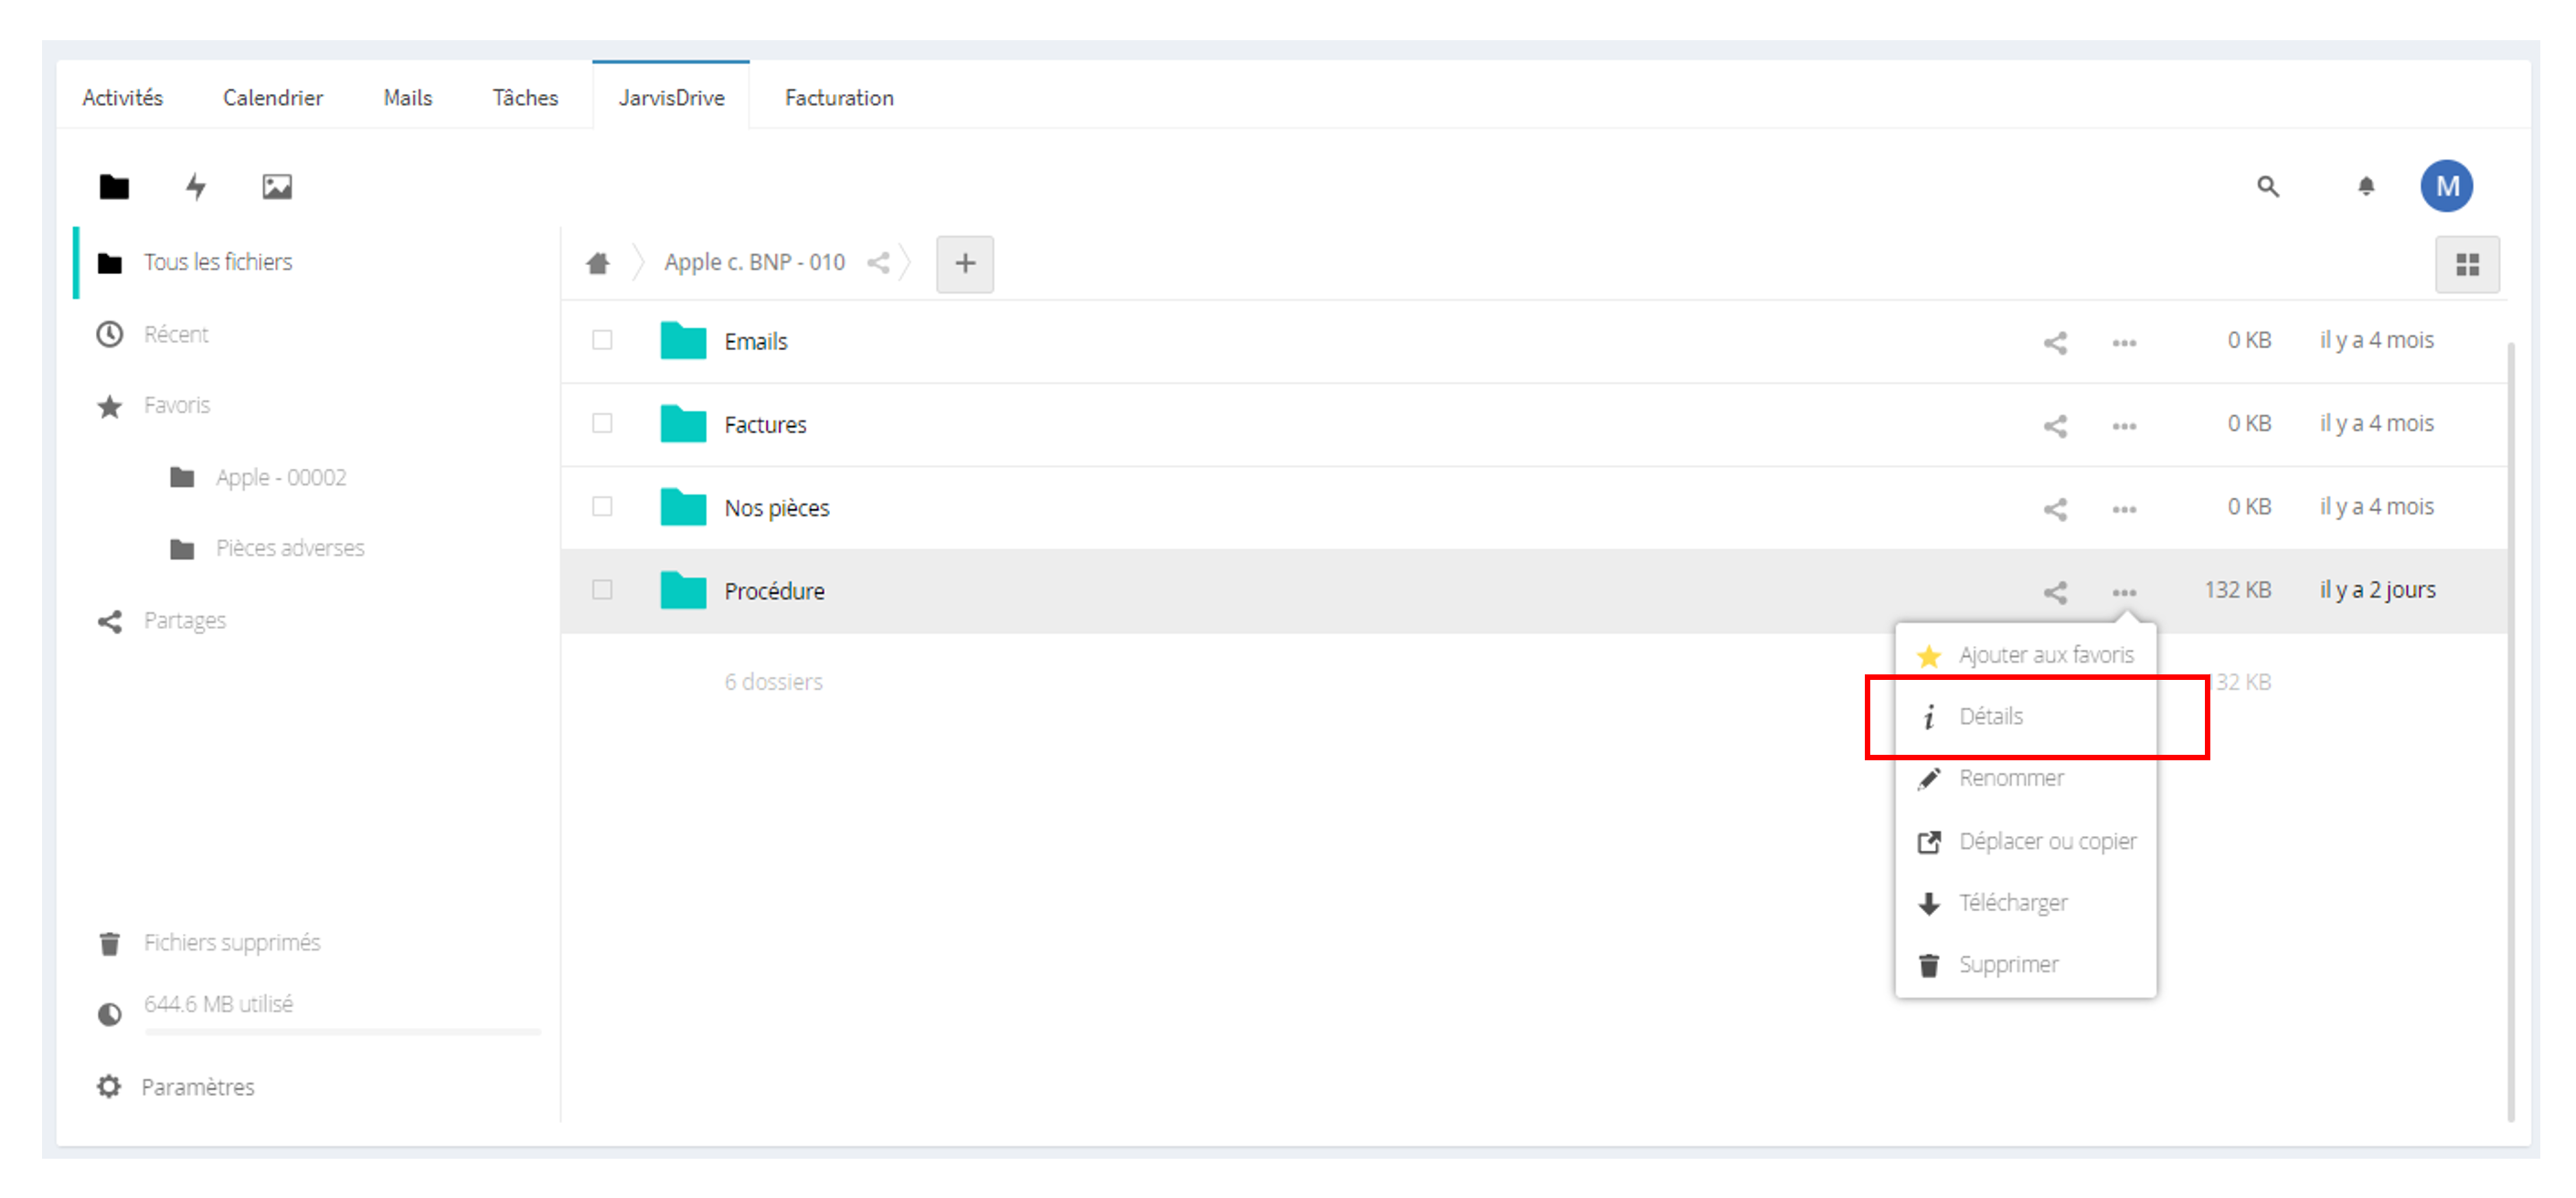Open the Emails folder name
This screenshot has width=2576, height=1198.
click(x=756, y=341)
